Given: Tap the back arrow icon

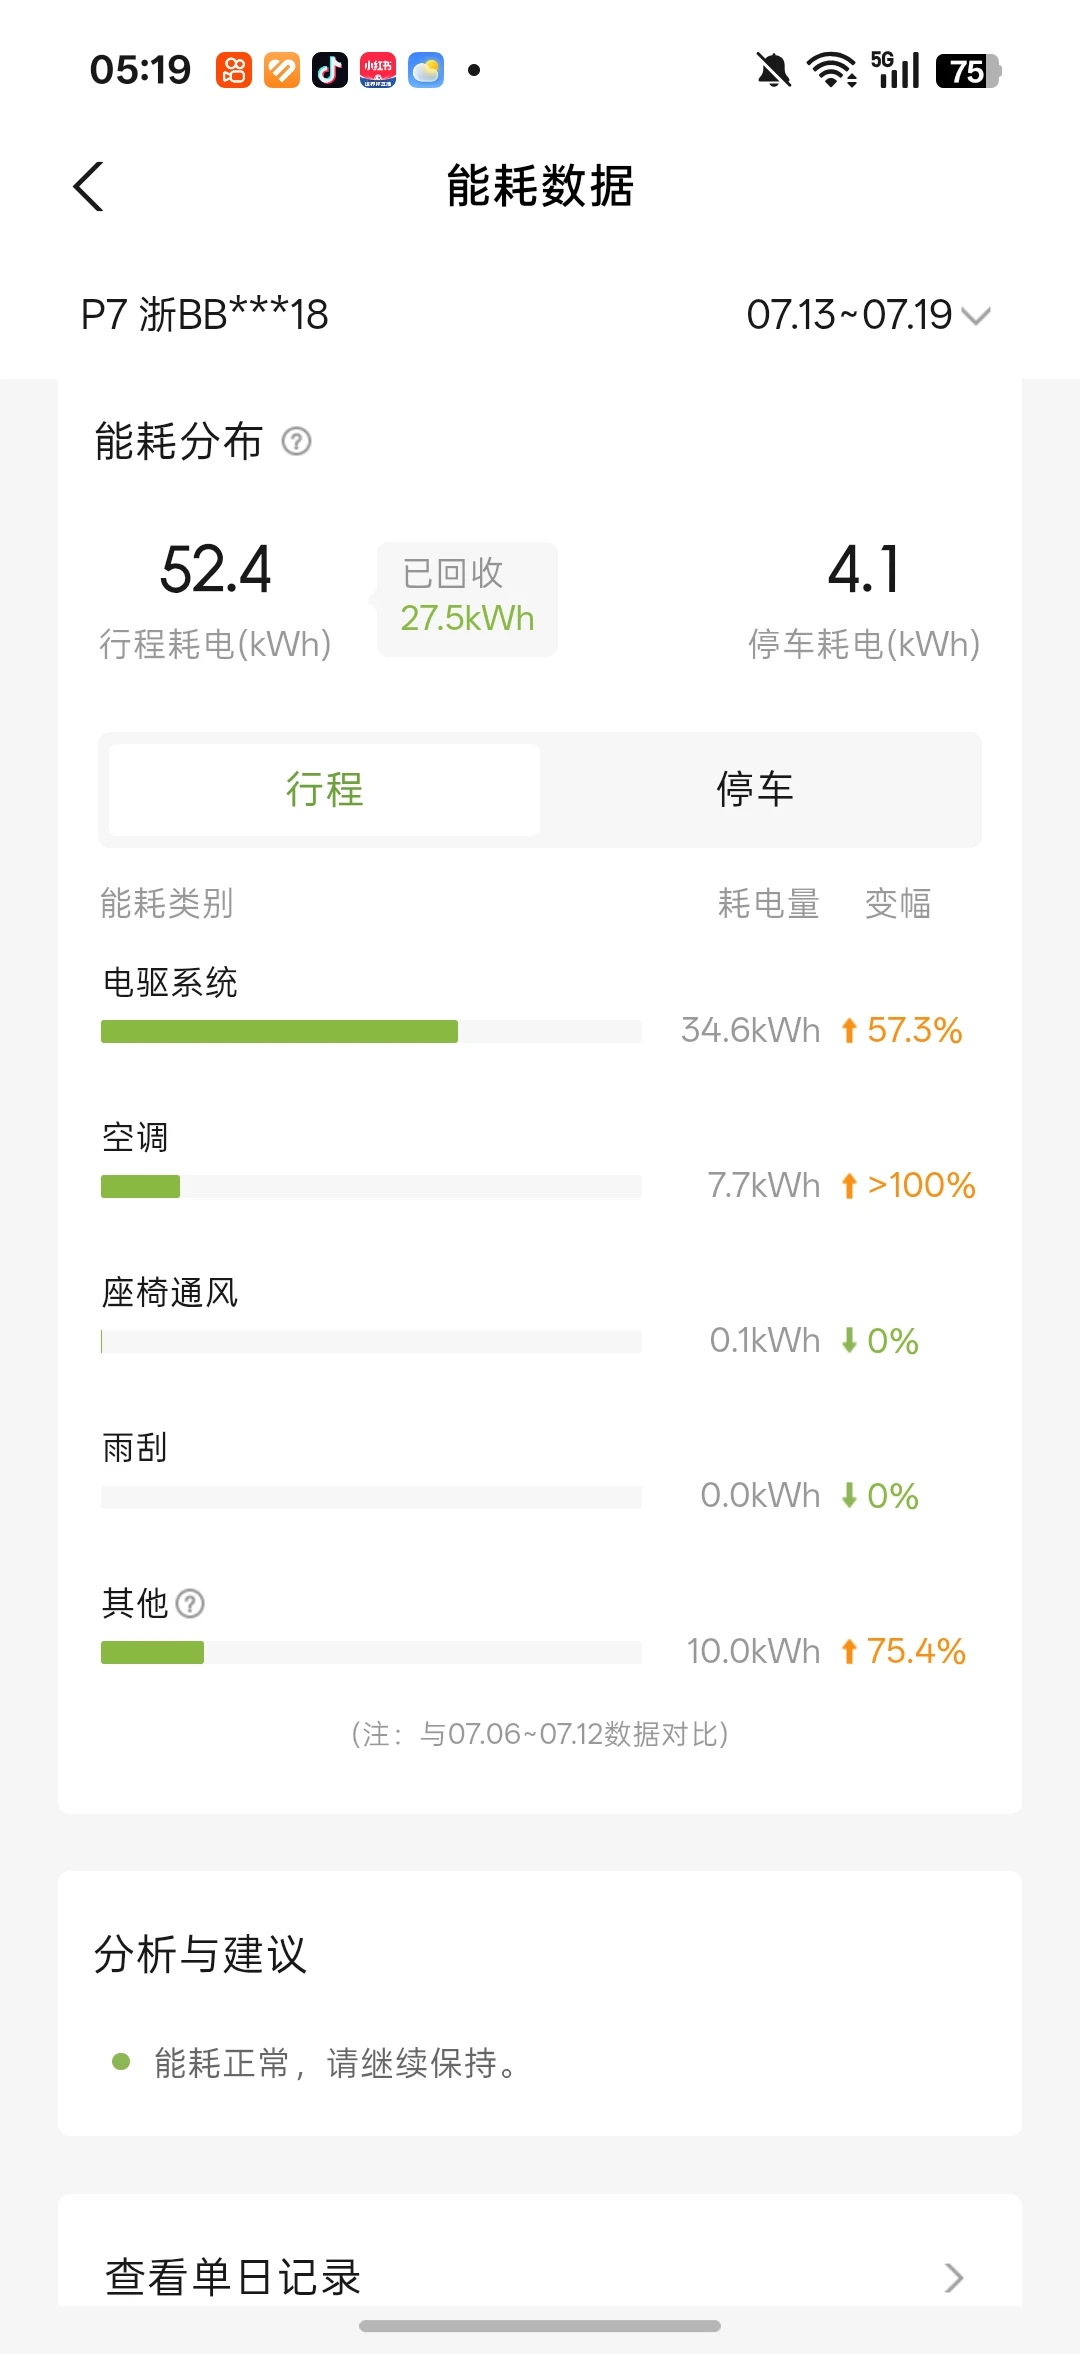Looking at the screenshot, I should pos(89,186).
